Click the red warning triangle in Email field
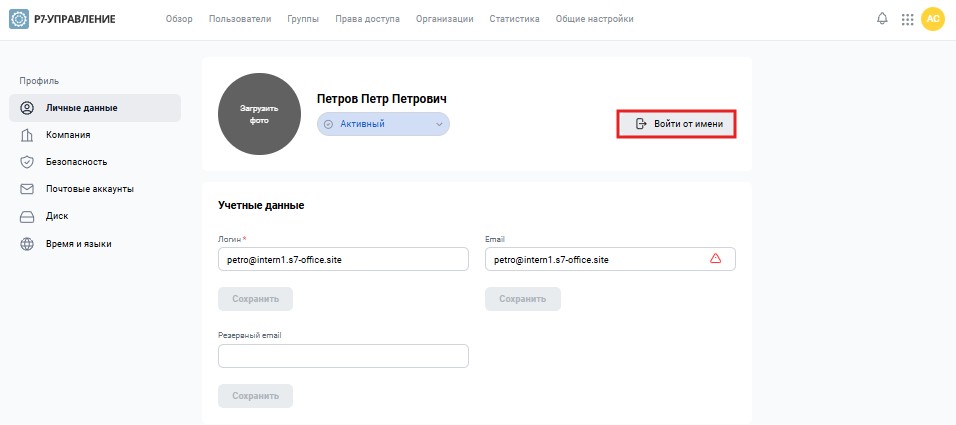 716,259
